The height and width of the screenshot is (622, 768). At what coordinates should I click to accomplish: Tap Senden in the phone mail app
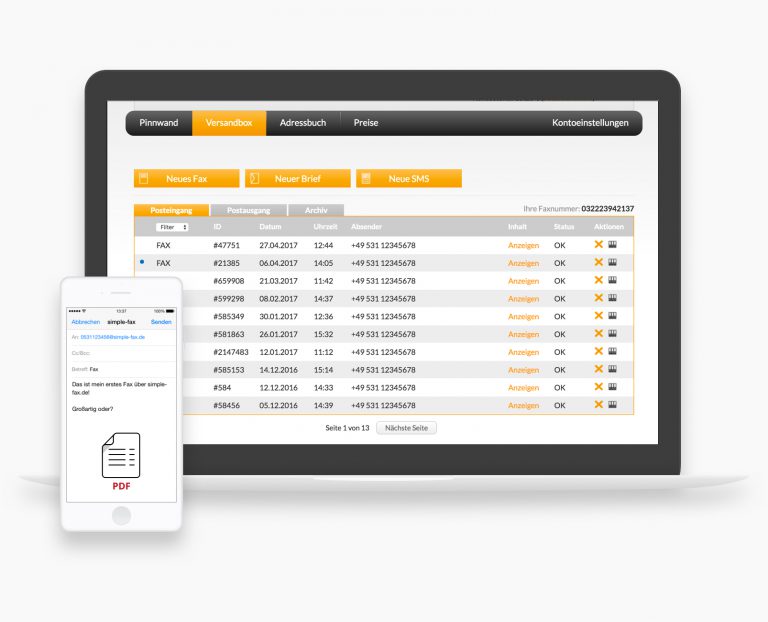(x=161, y=322)
